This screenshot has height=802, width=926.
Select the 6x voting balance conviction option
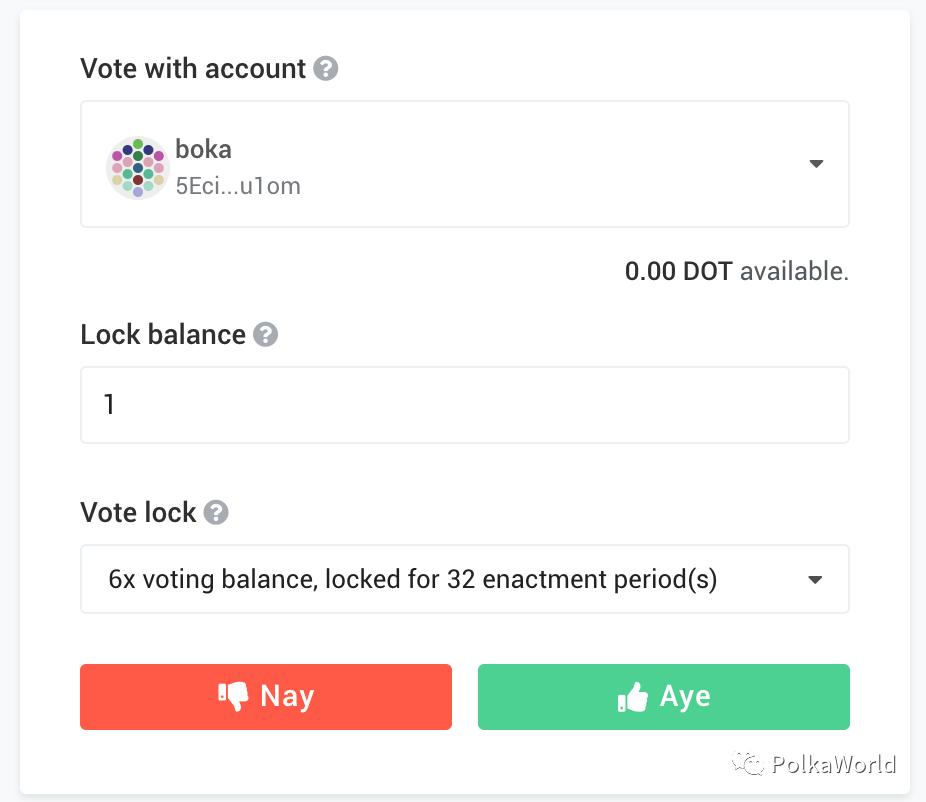click(412, 579)
